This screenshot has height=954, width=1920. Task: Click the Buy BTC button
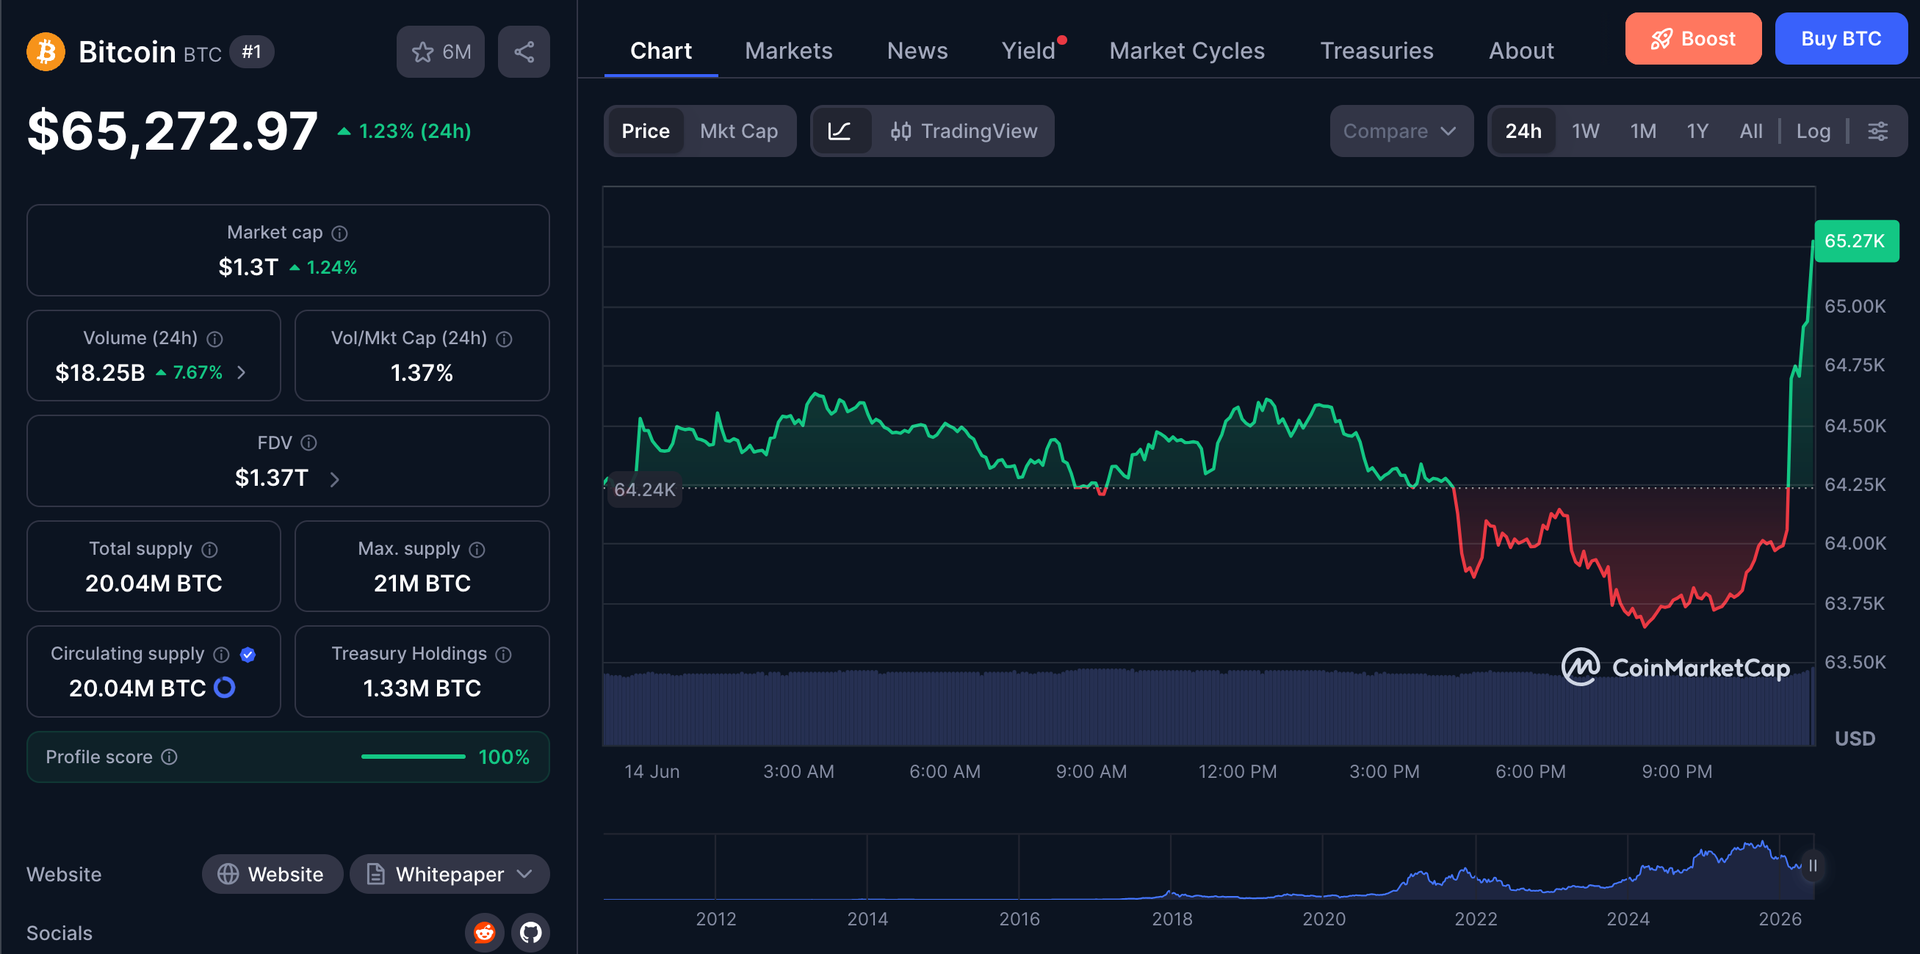pyautogui.click(x=1841, y=39)
